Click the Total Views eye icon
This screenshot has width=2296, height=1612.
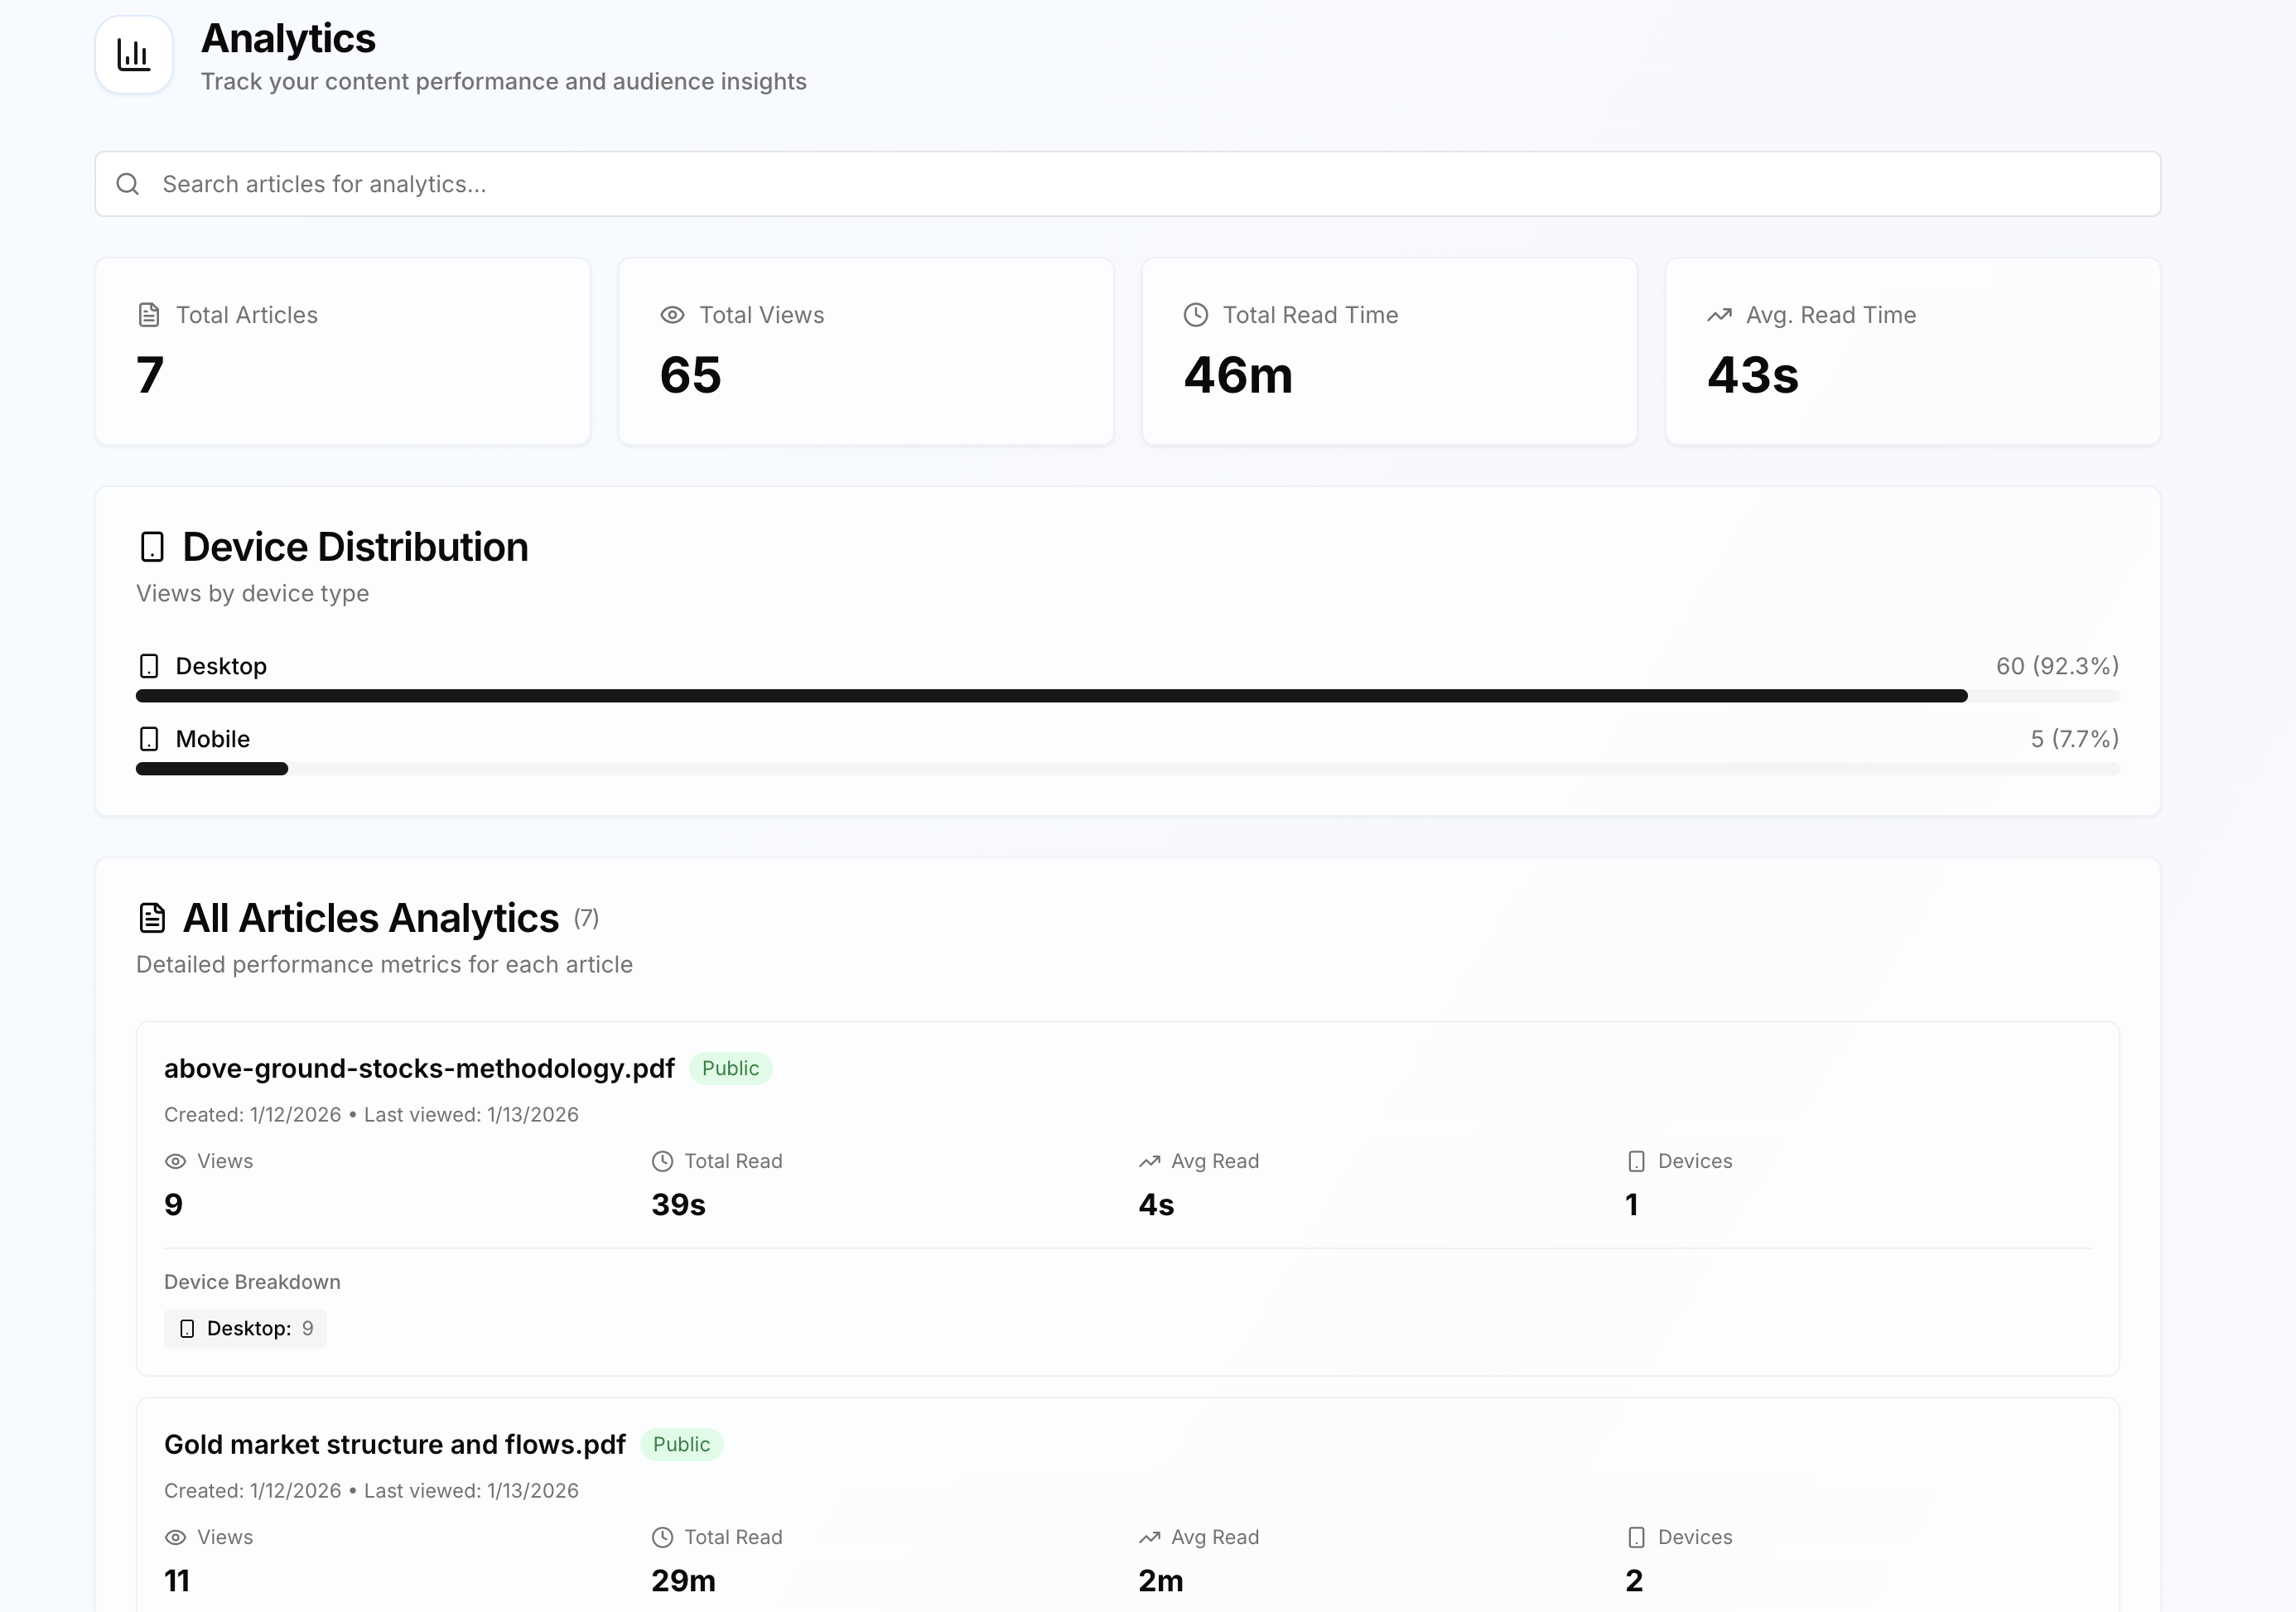(x=672, y=315)
